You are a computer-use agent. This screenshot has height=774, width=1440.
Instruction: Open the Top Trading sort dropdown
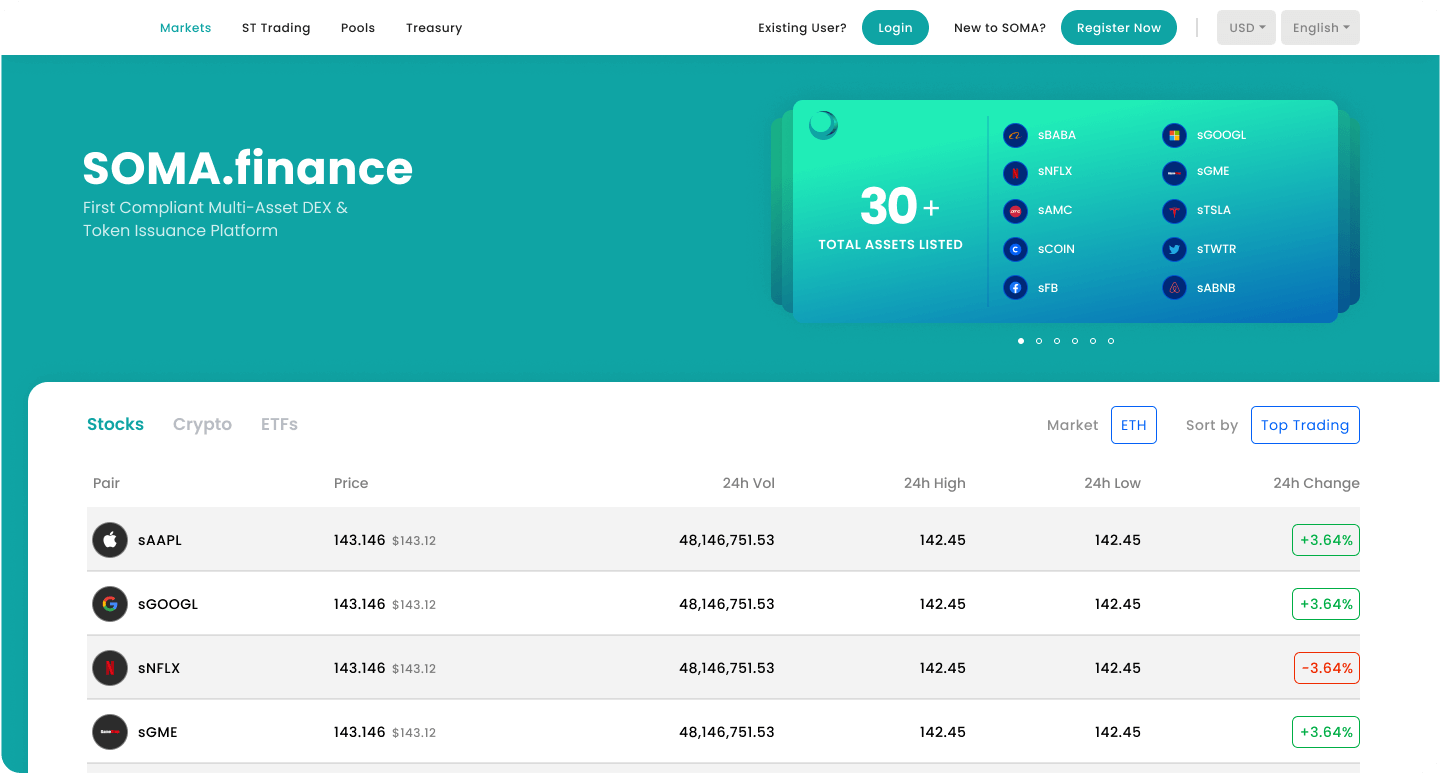pyautogui.click(x=1305, y=425)
